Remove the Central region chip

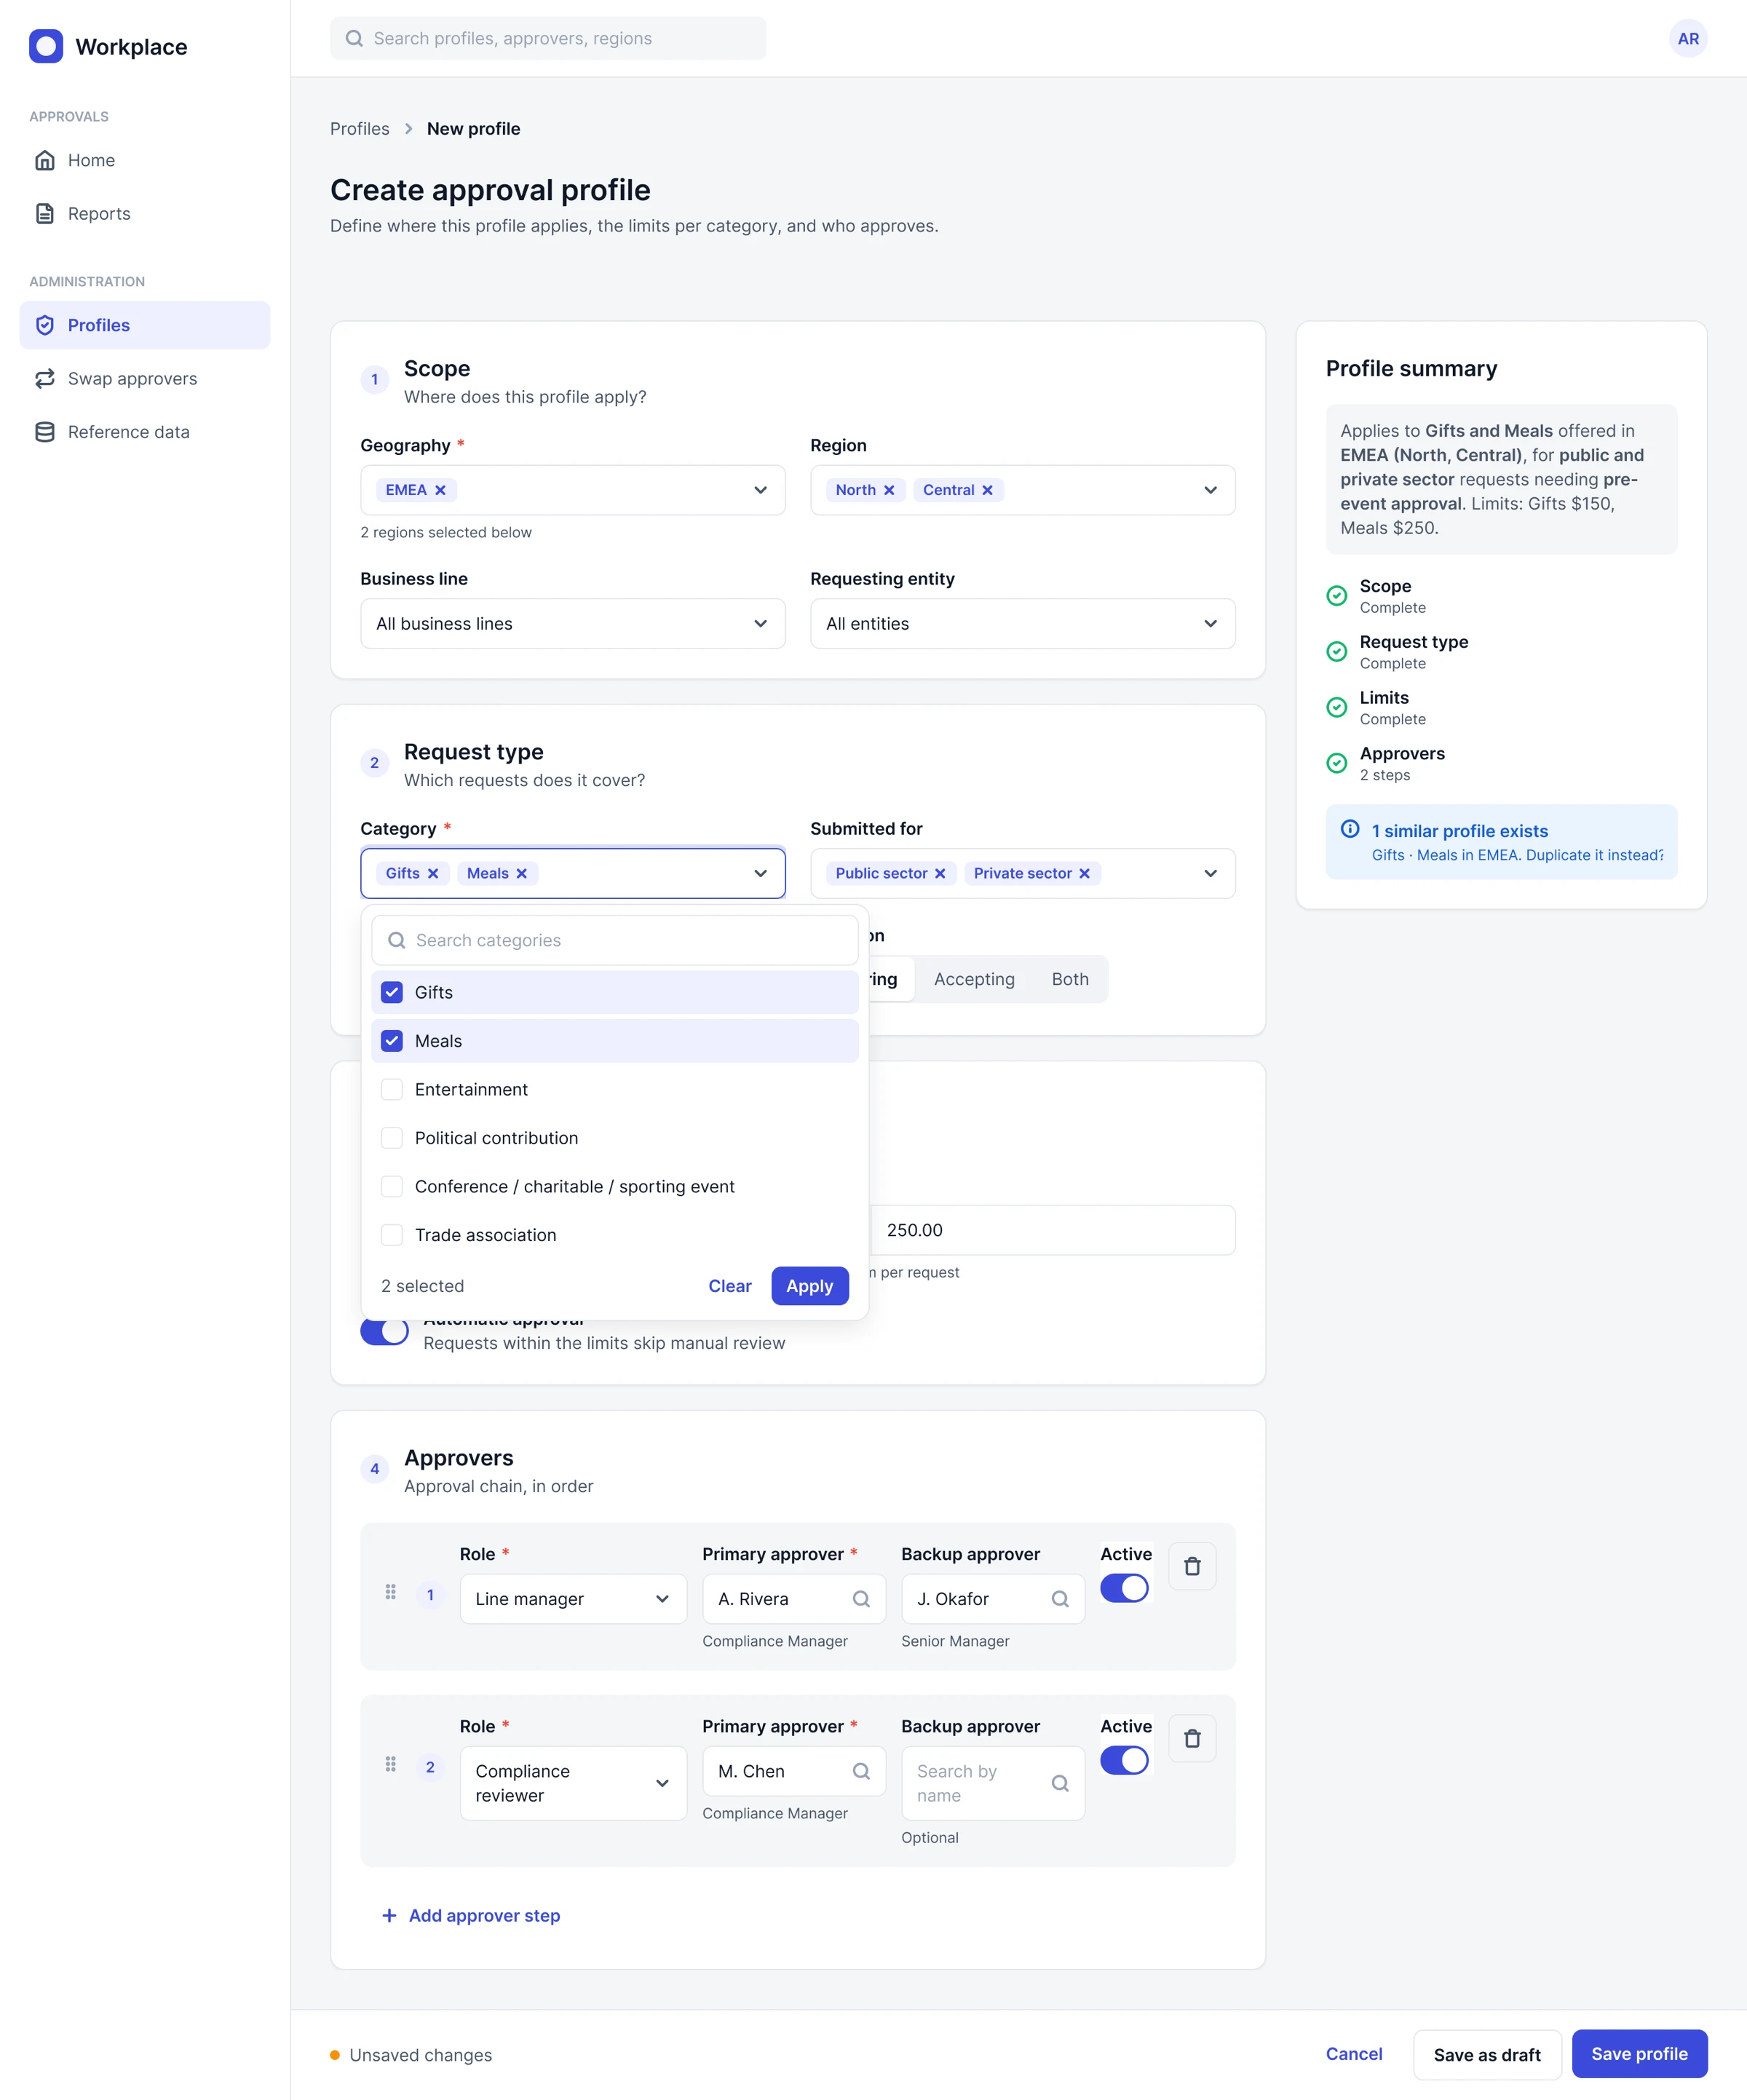coord(987,490)
